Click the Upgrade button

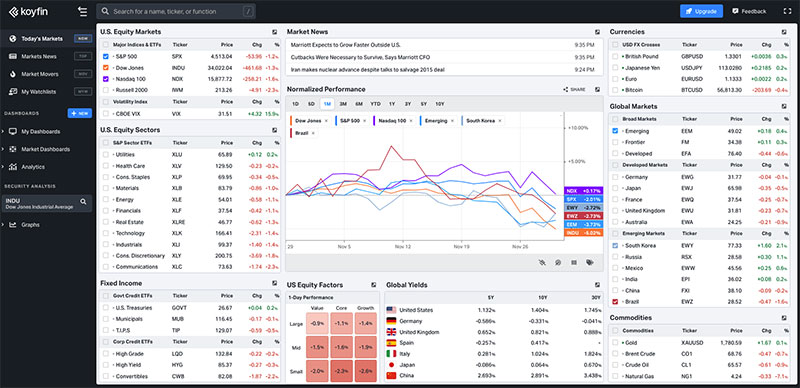701,11
